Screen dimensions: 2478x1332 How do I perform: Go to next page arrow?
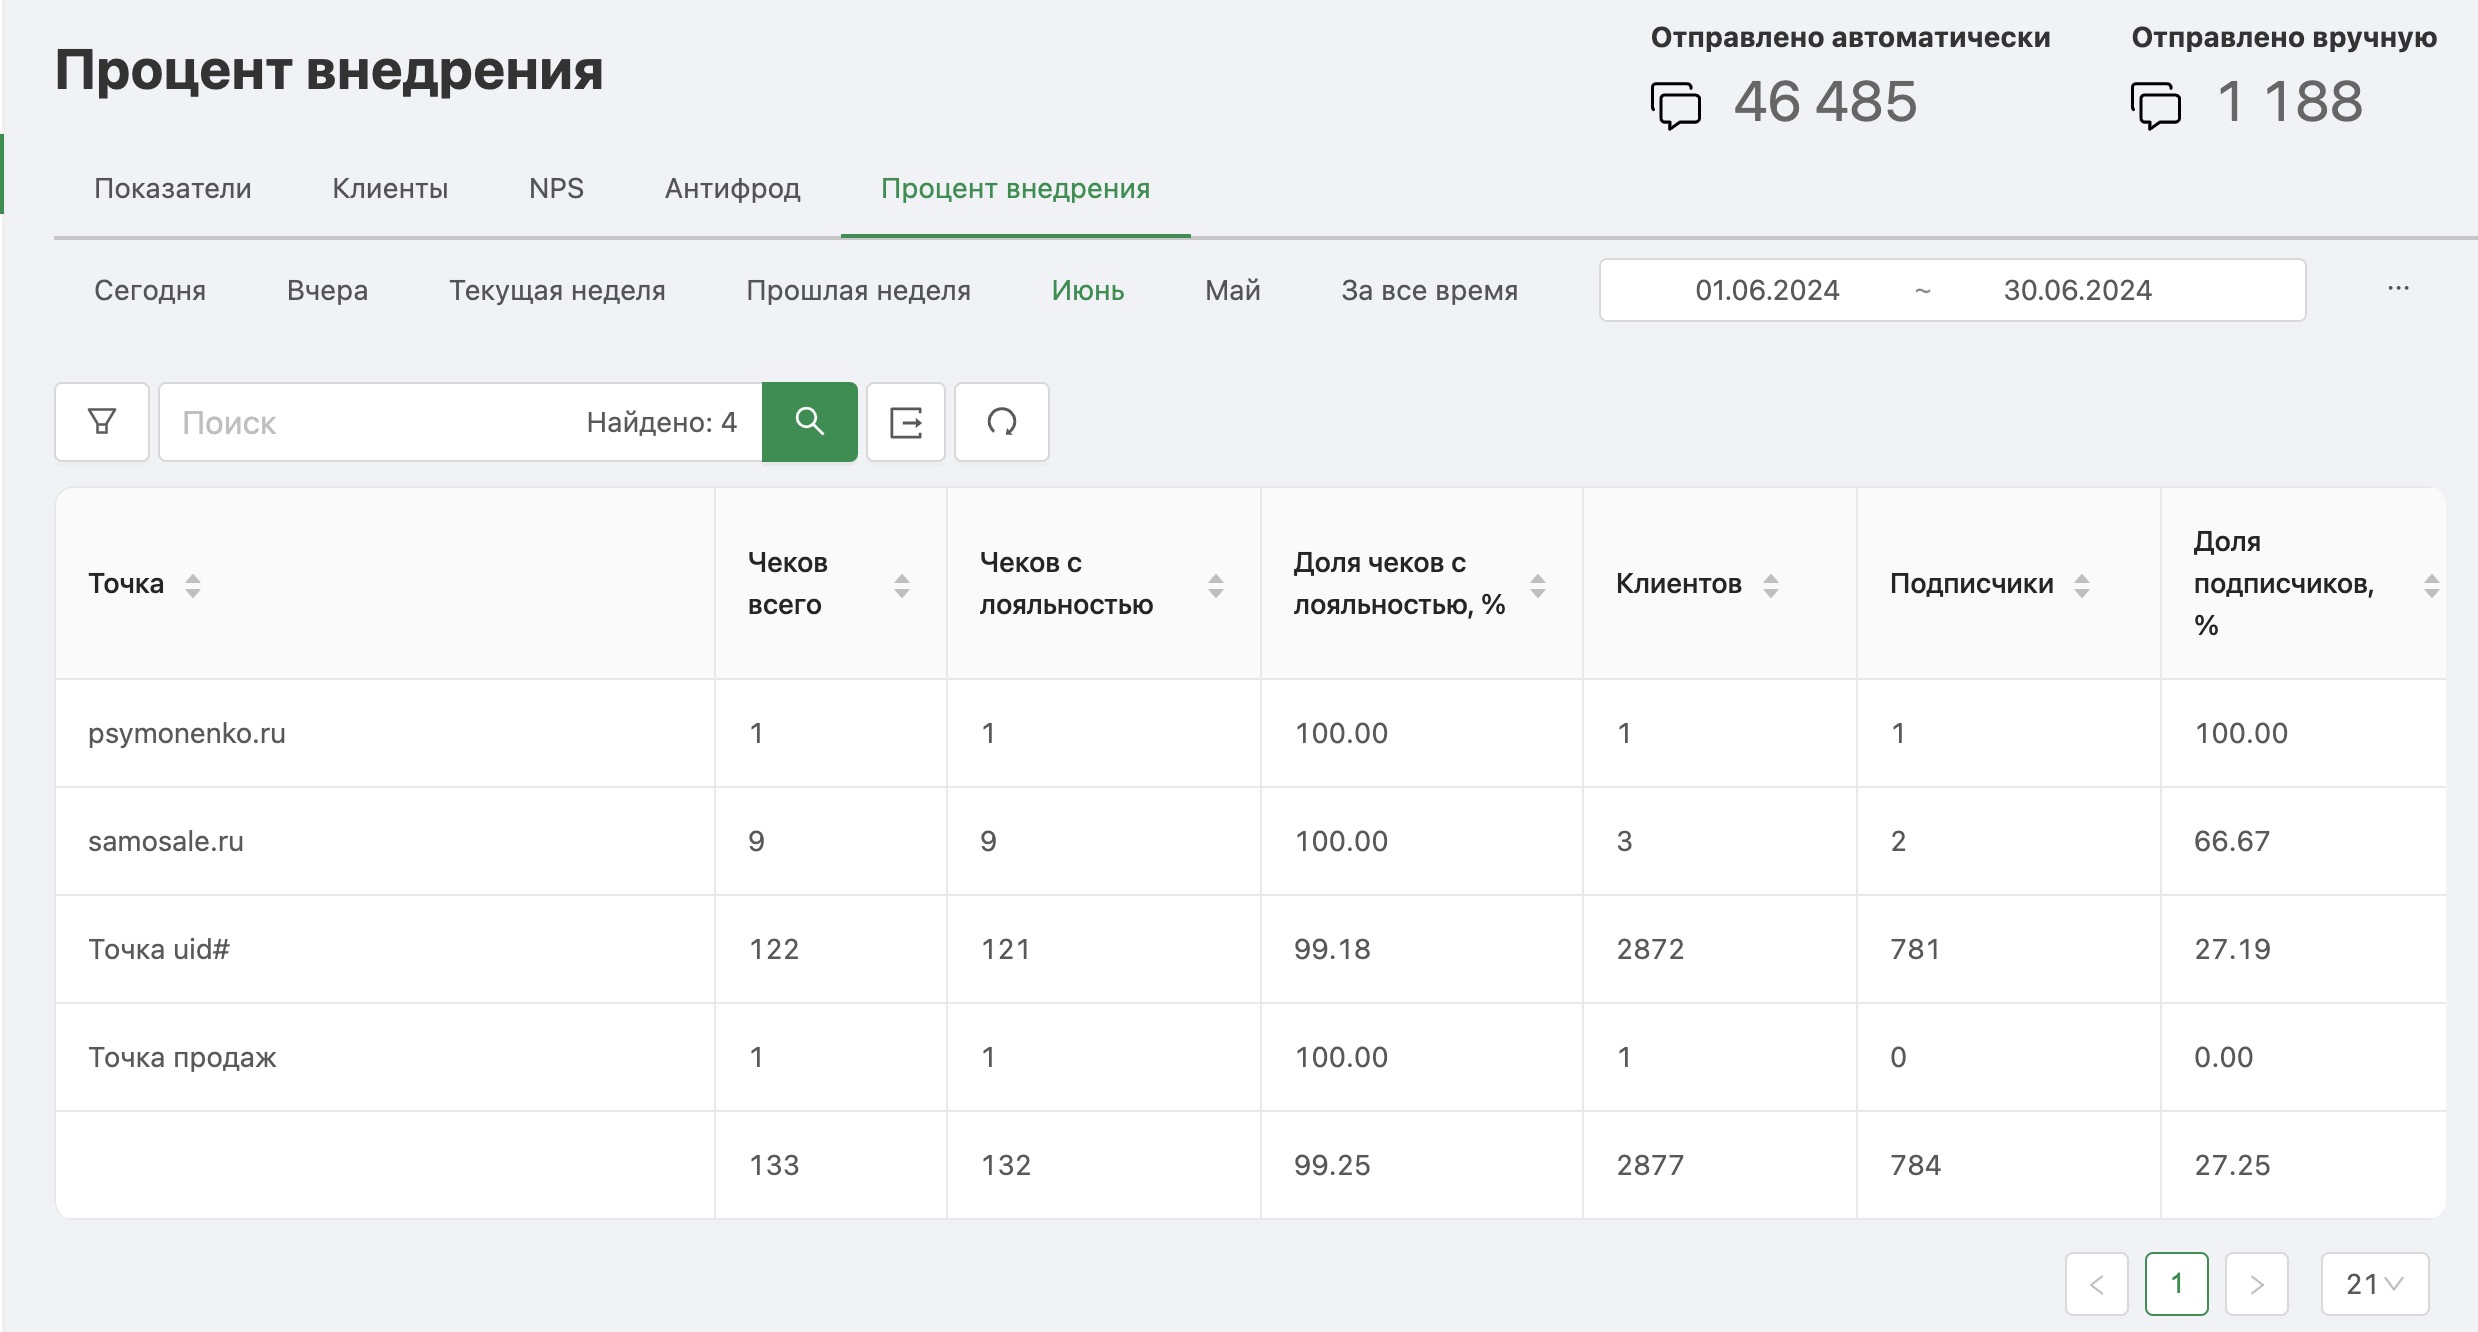click(2257, 1284)
